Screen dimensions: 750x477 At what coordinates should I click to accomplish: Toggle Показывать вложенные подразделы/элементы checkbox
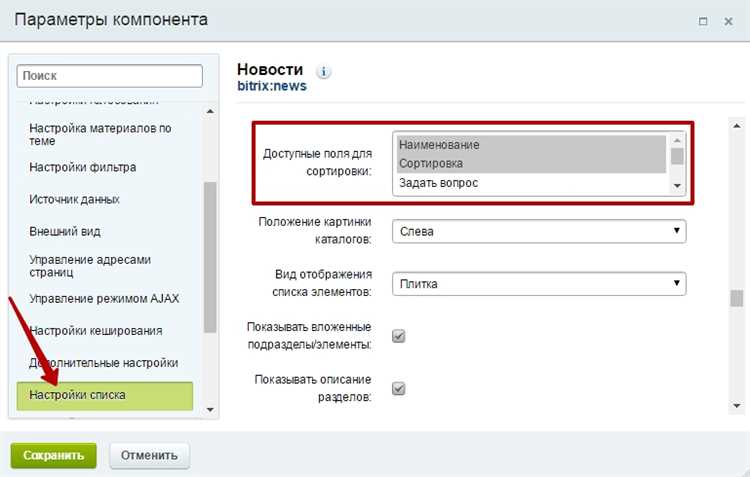tap(398, 336)
